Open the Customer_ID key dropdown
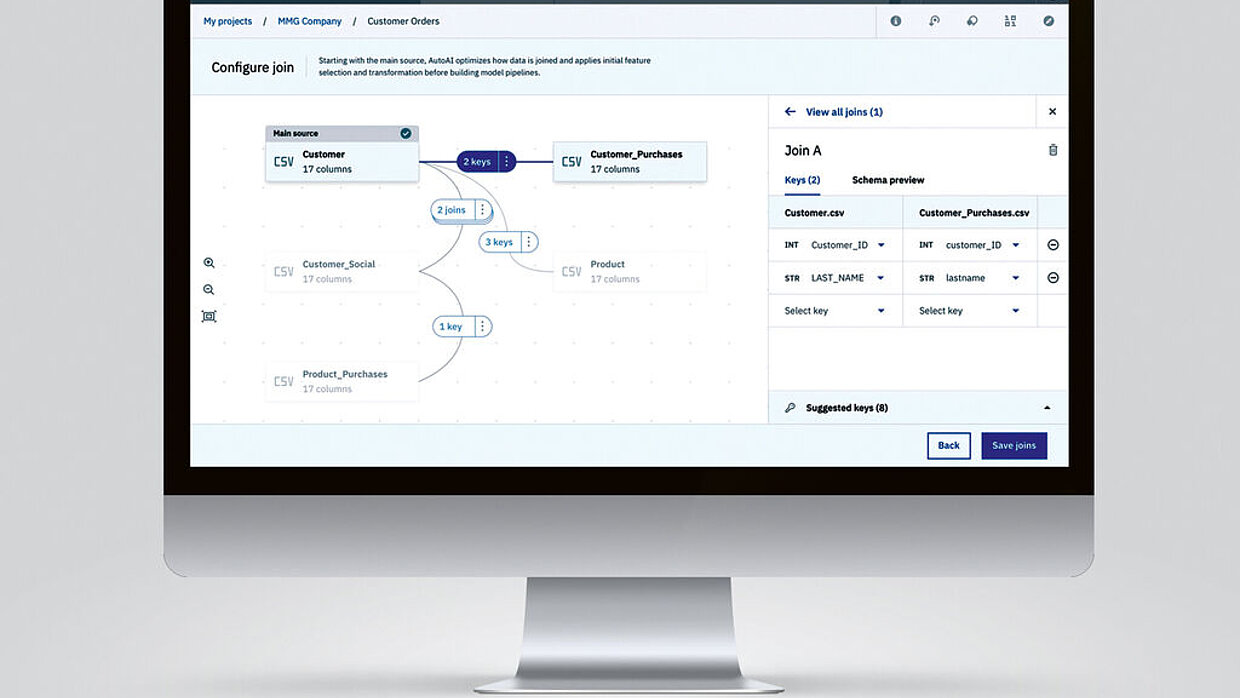 [x=881, y=245]
